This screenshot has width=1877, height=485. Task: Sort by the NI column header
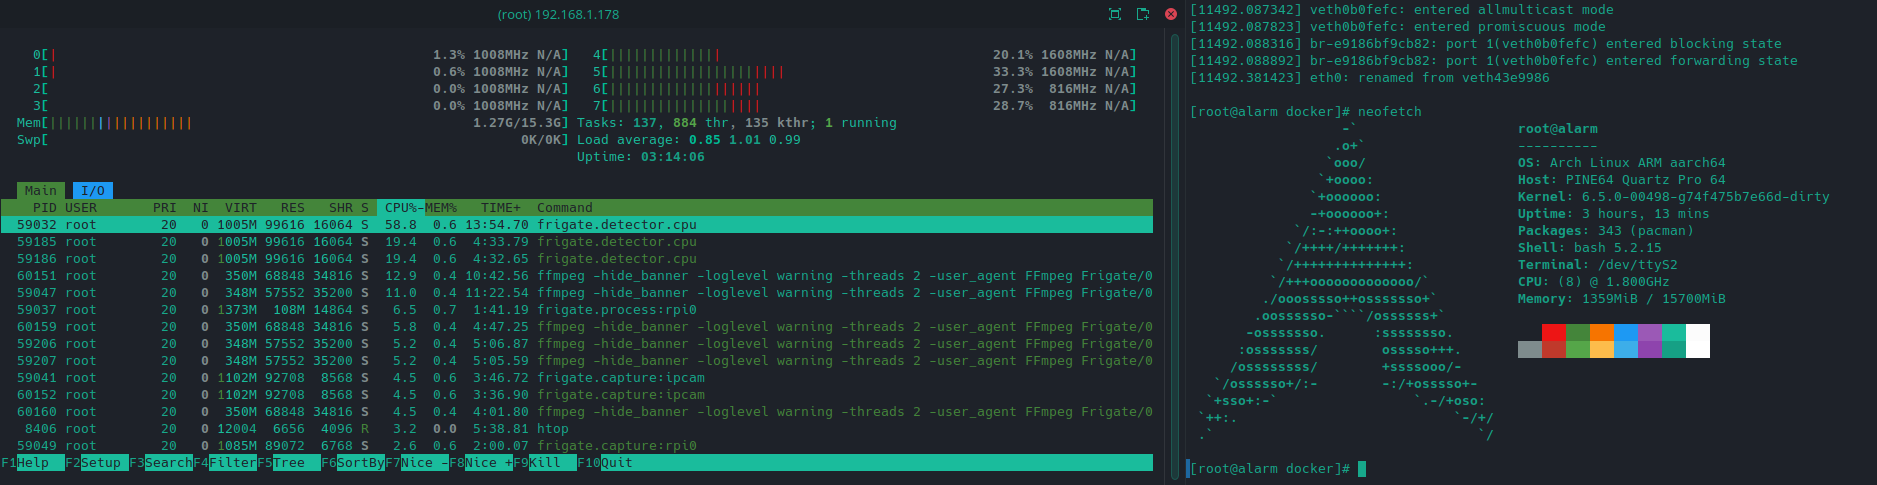coord(201,207)
